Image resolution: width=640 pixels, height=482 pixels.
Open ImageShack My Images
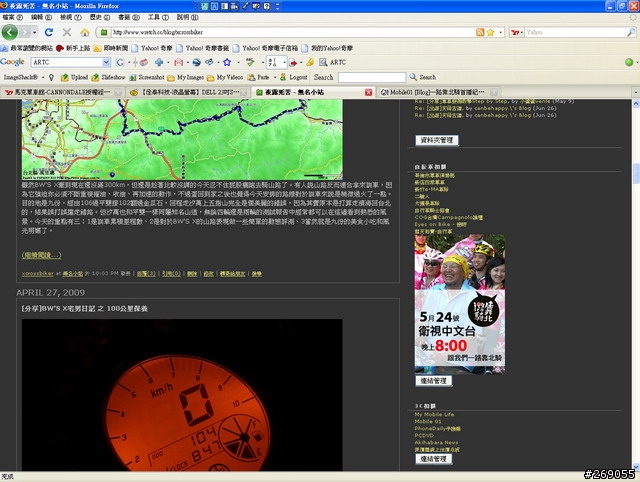click(x=186, y=77)
